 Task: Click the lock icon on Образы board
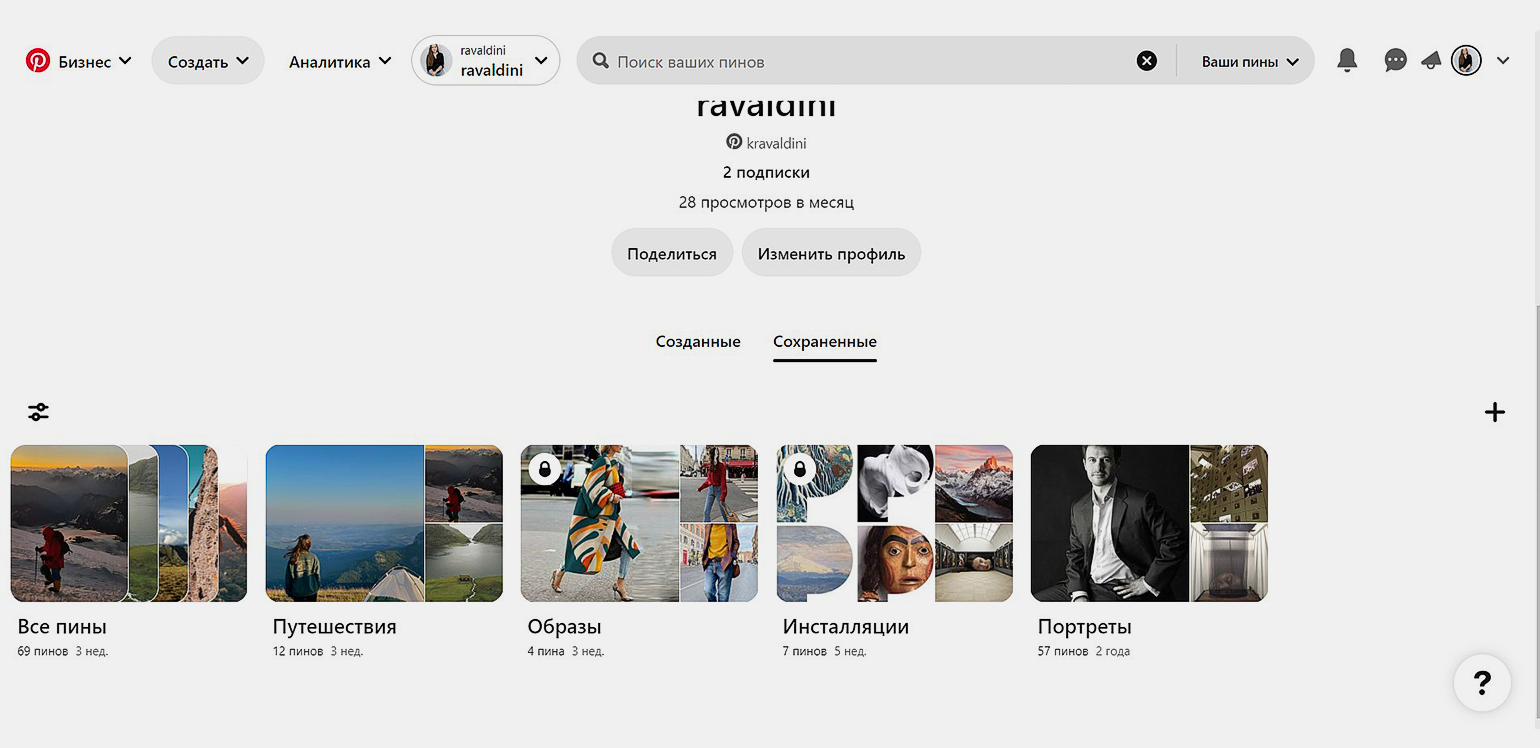545,468
